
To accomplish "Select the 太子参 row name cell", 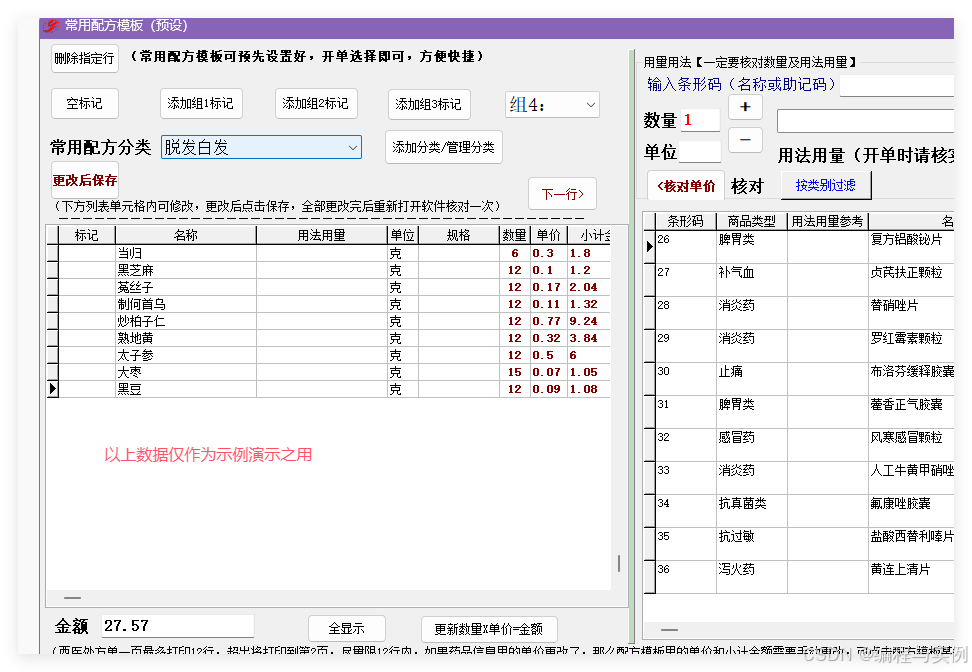I will pyautogui.click(x=185, y=355).
